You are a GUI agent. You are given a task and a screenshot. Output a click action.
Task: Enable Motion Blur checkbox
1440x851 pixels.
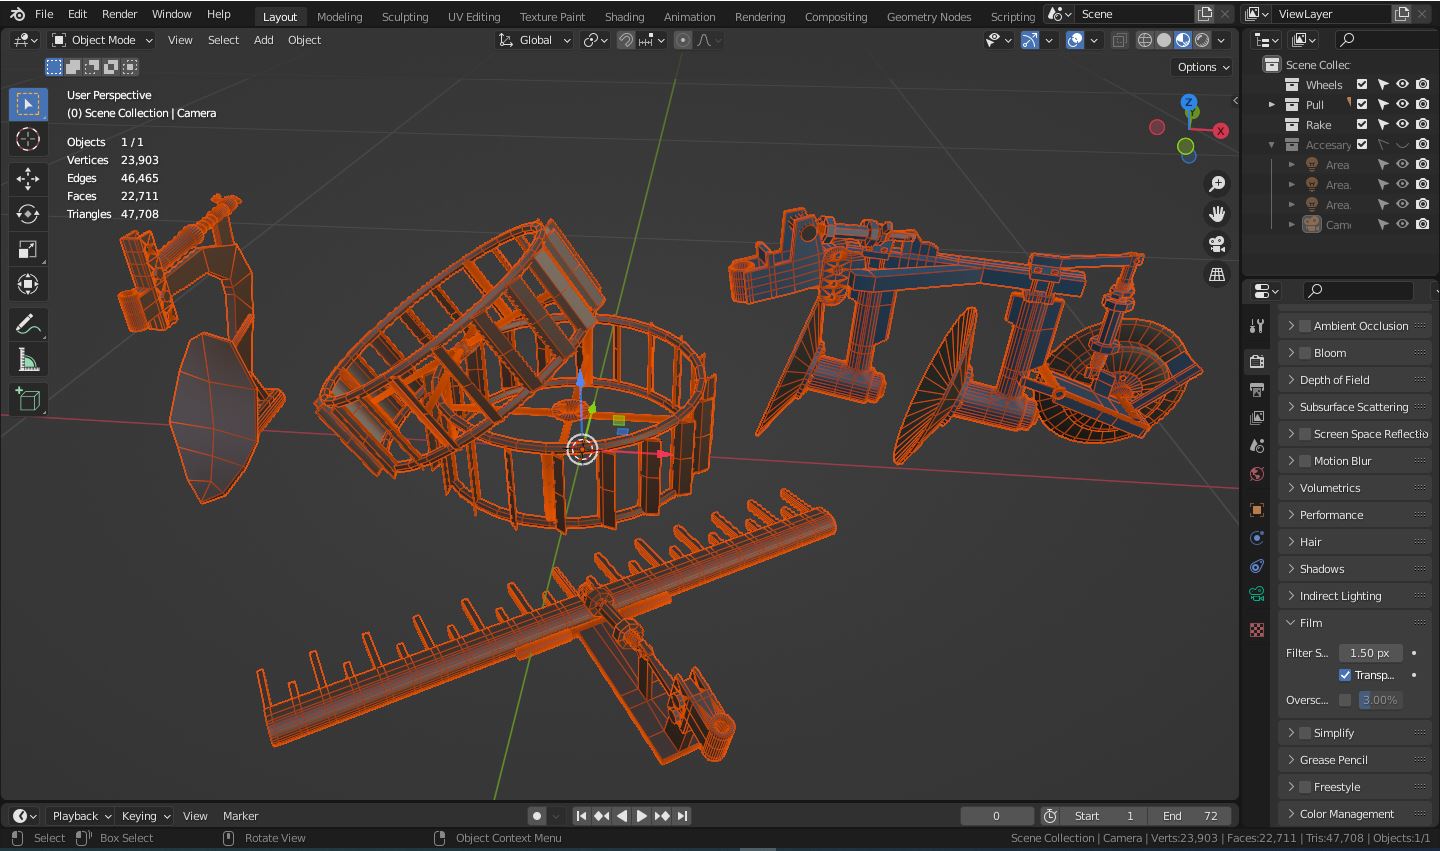coord(1305,461)
